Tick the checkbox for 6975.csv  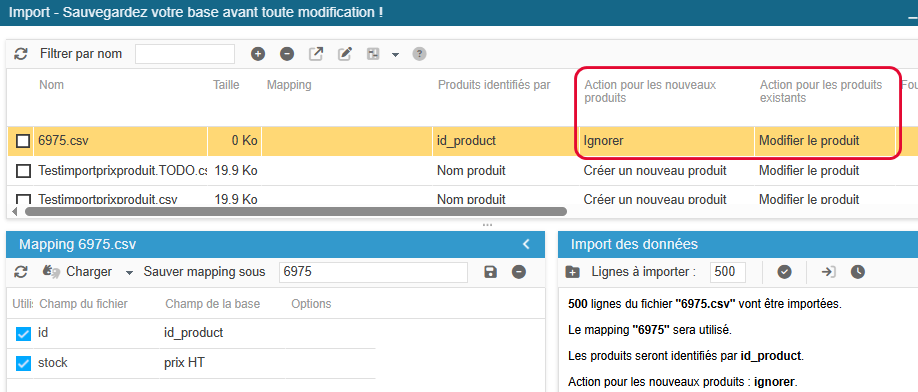pos(23,141)
